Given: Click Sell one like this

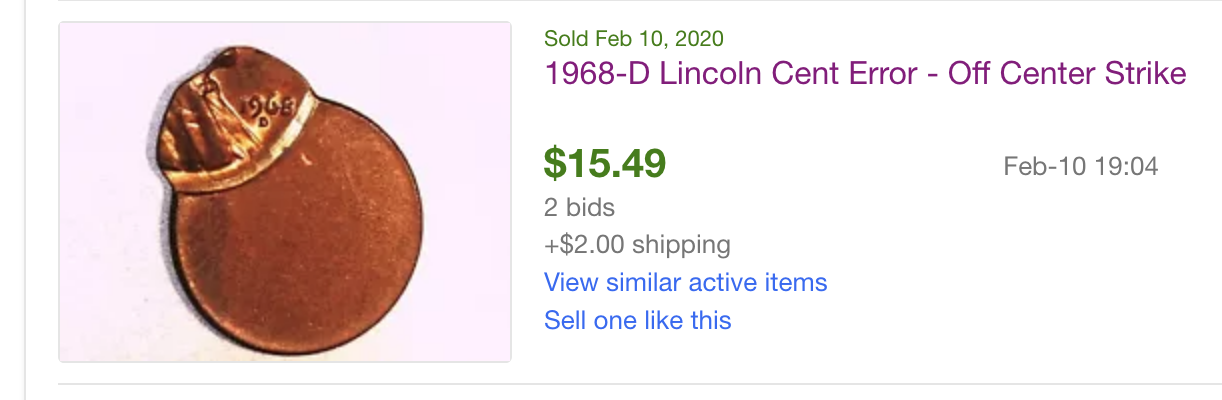Looking at the screenshot, I should click(637, 320).
